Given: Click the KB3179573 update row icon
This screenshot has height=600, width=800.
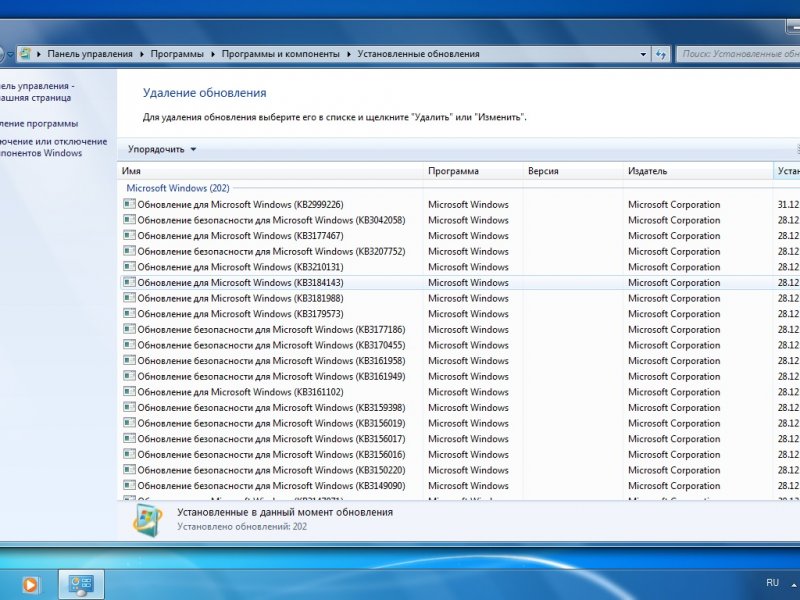Looking at the screenshot, I should (x=130, y=313).
